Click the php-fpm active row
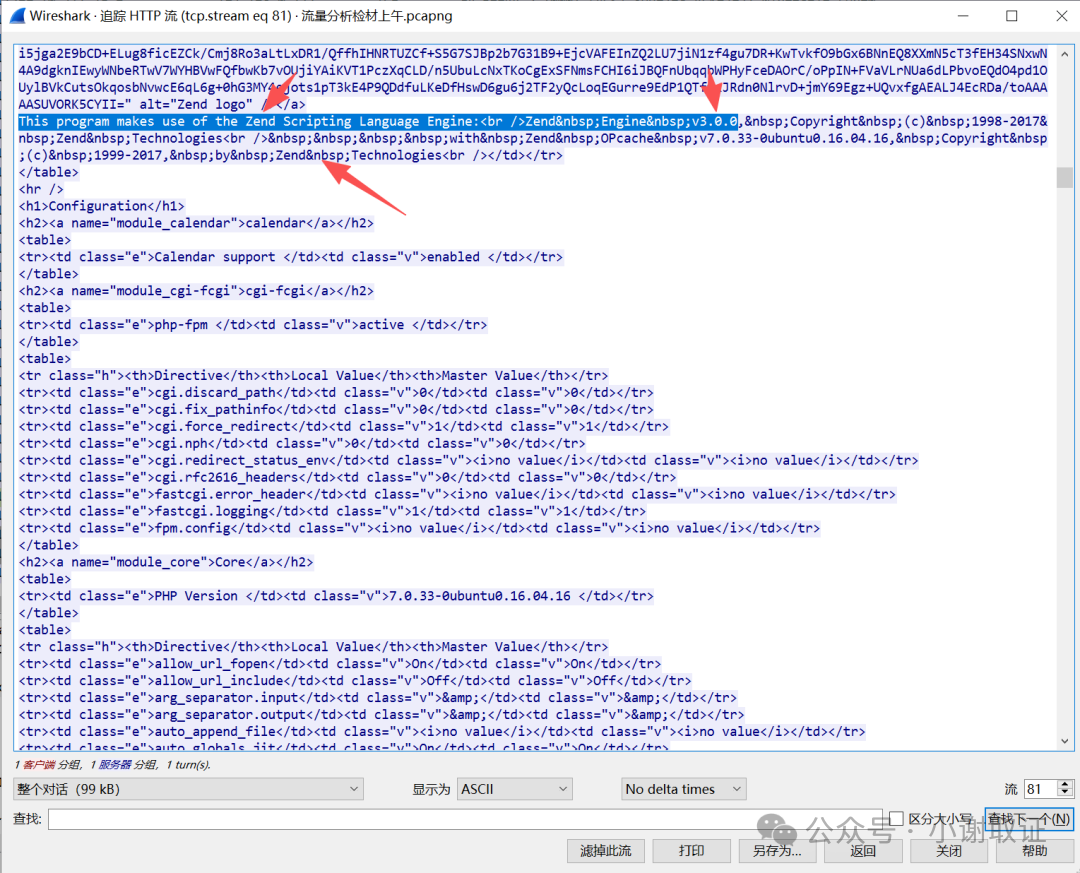Image resolution: width=1080 pixels, height=873 pixels. (x=253, y=325)
